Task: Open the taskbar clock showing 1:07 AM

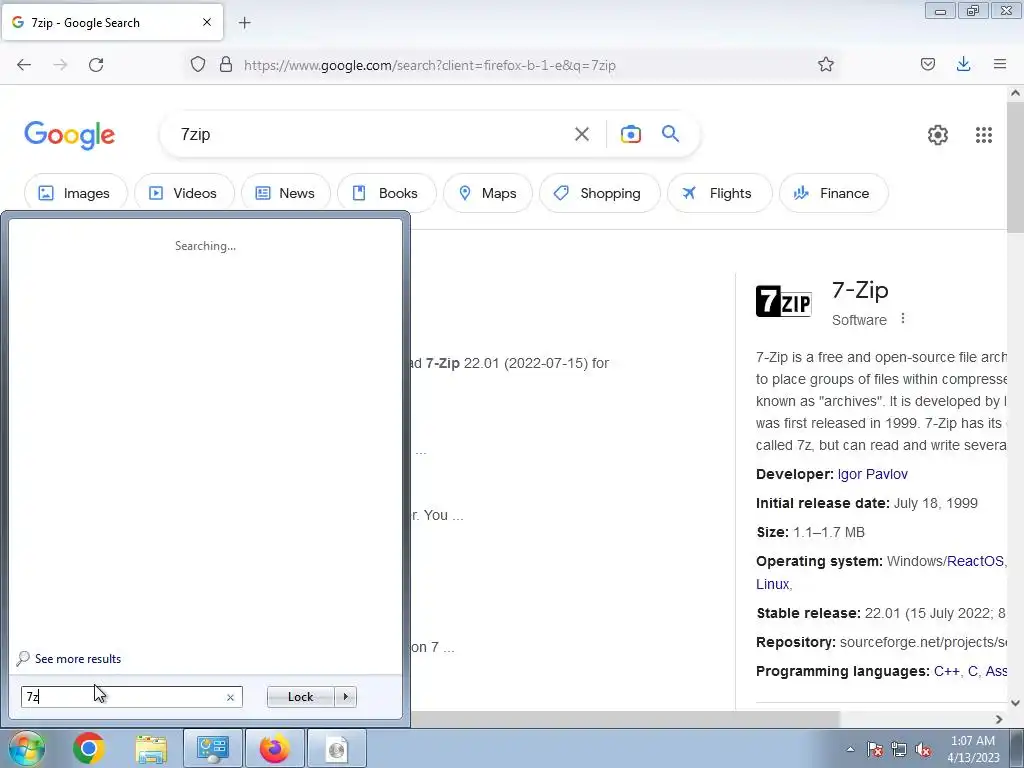Action: pos(972,748)
